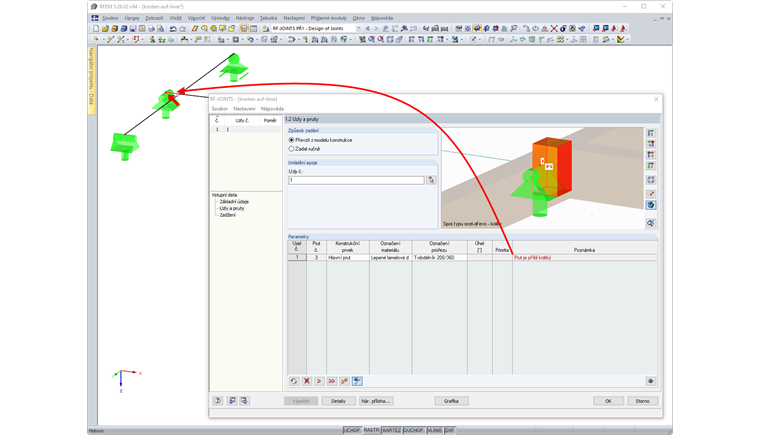
Task: Select 'Převzít z modelu konstrukce' radio option
Action: coord(291,140)
